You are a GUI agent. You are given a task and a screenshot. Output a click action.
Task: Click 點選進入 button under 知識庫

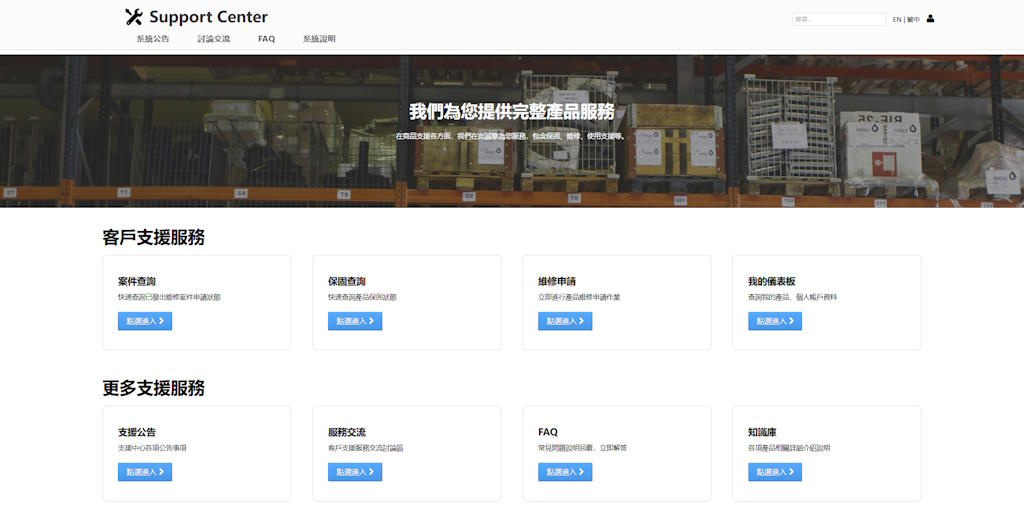pos(775,472)
